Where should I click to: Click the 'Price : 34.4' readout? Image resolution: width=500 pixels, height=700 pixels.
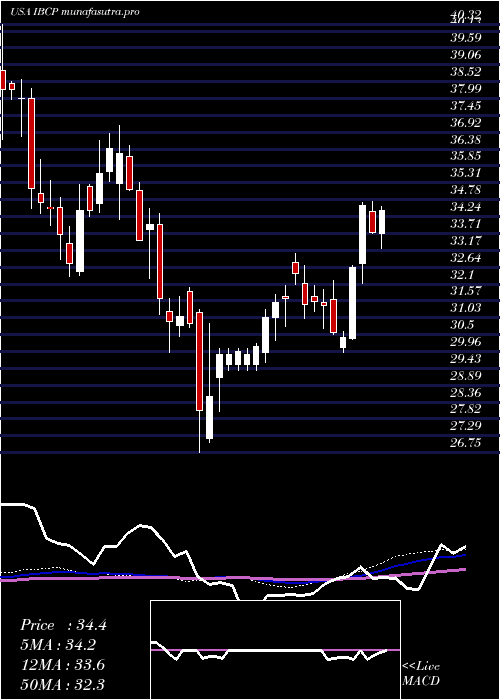(x=63, y=625)
